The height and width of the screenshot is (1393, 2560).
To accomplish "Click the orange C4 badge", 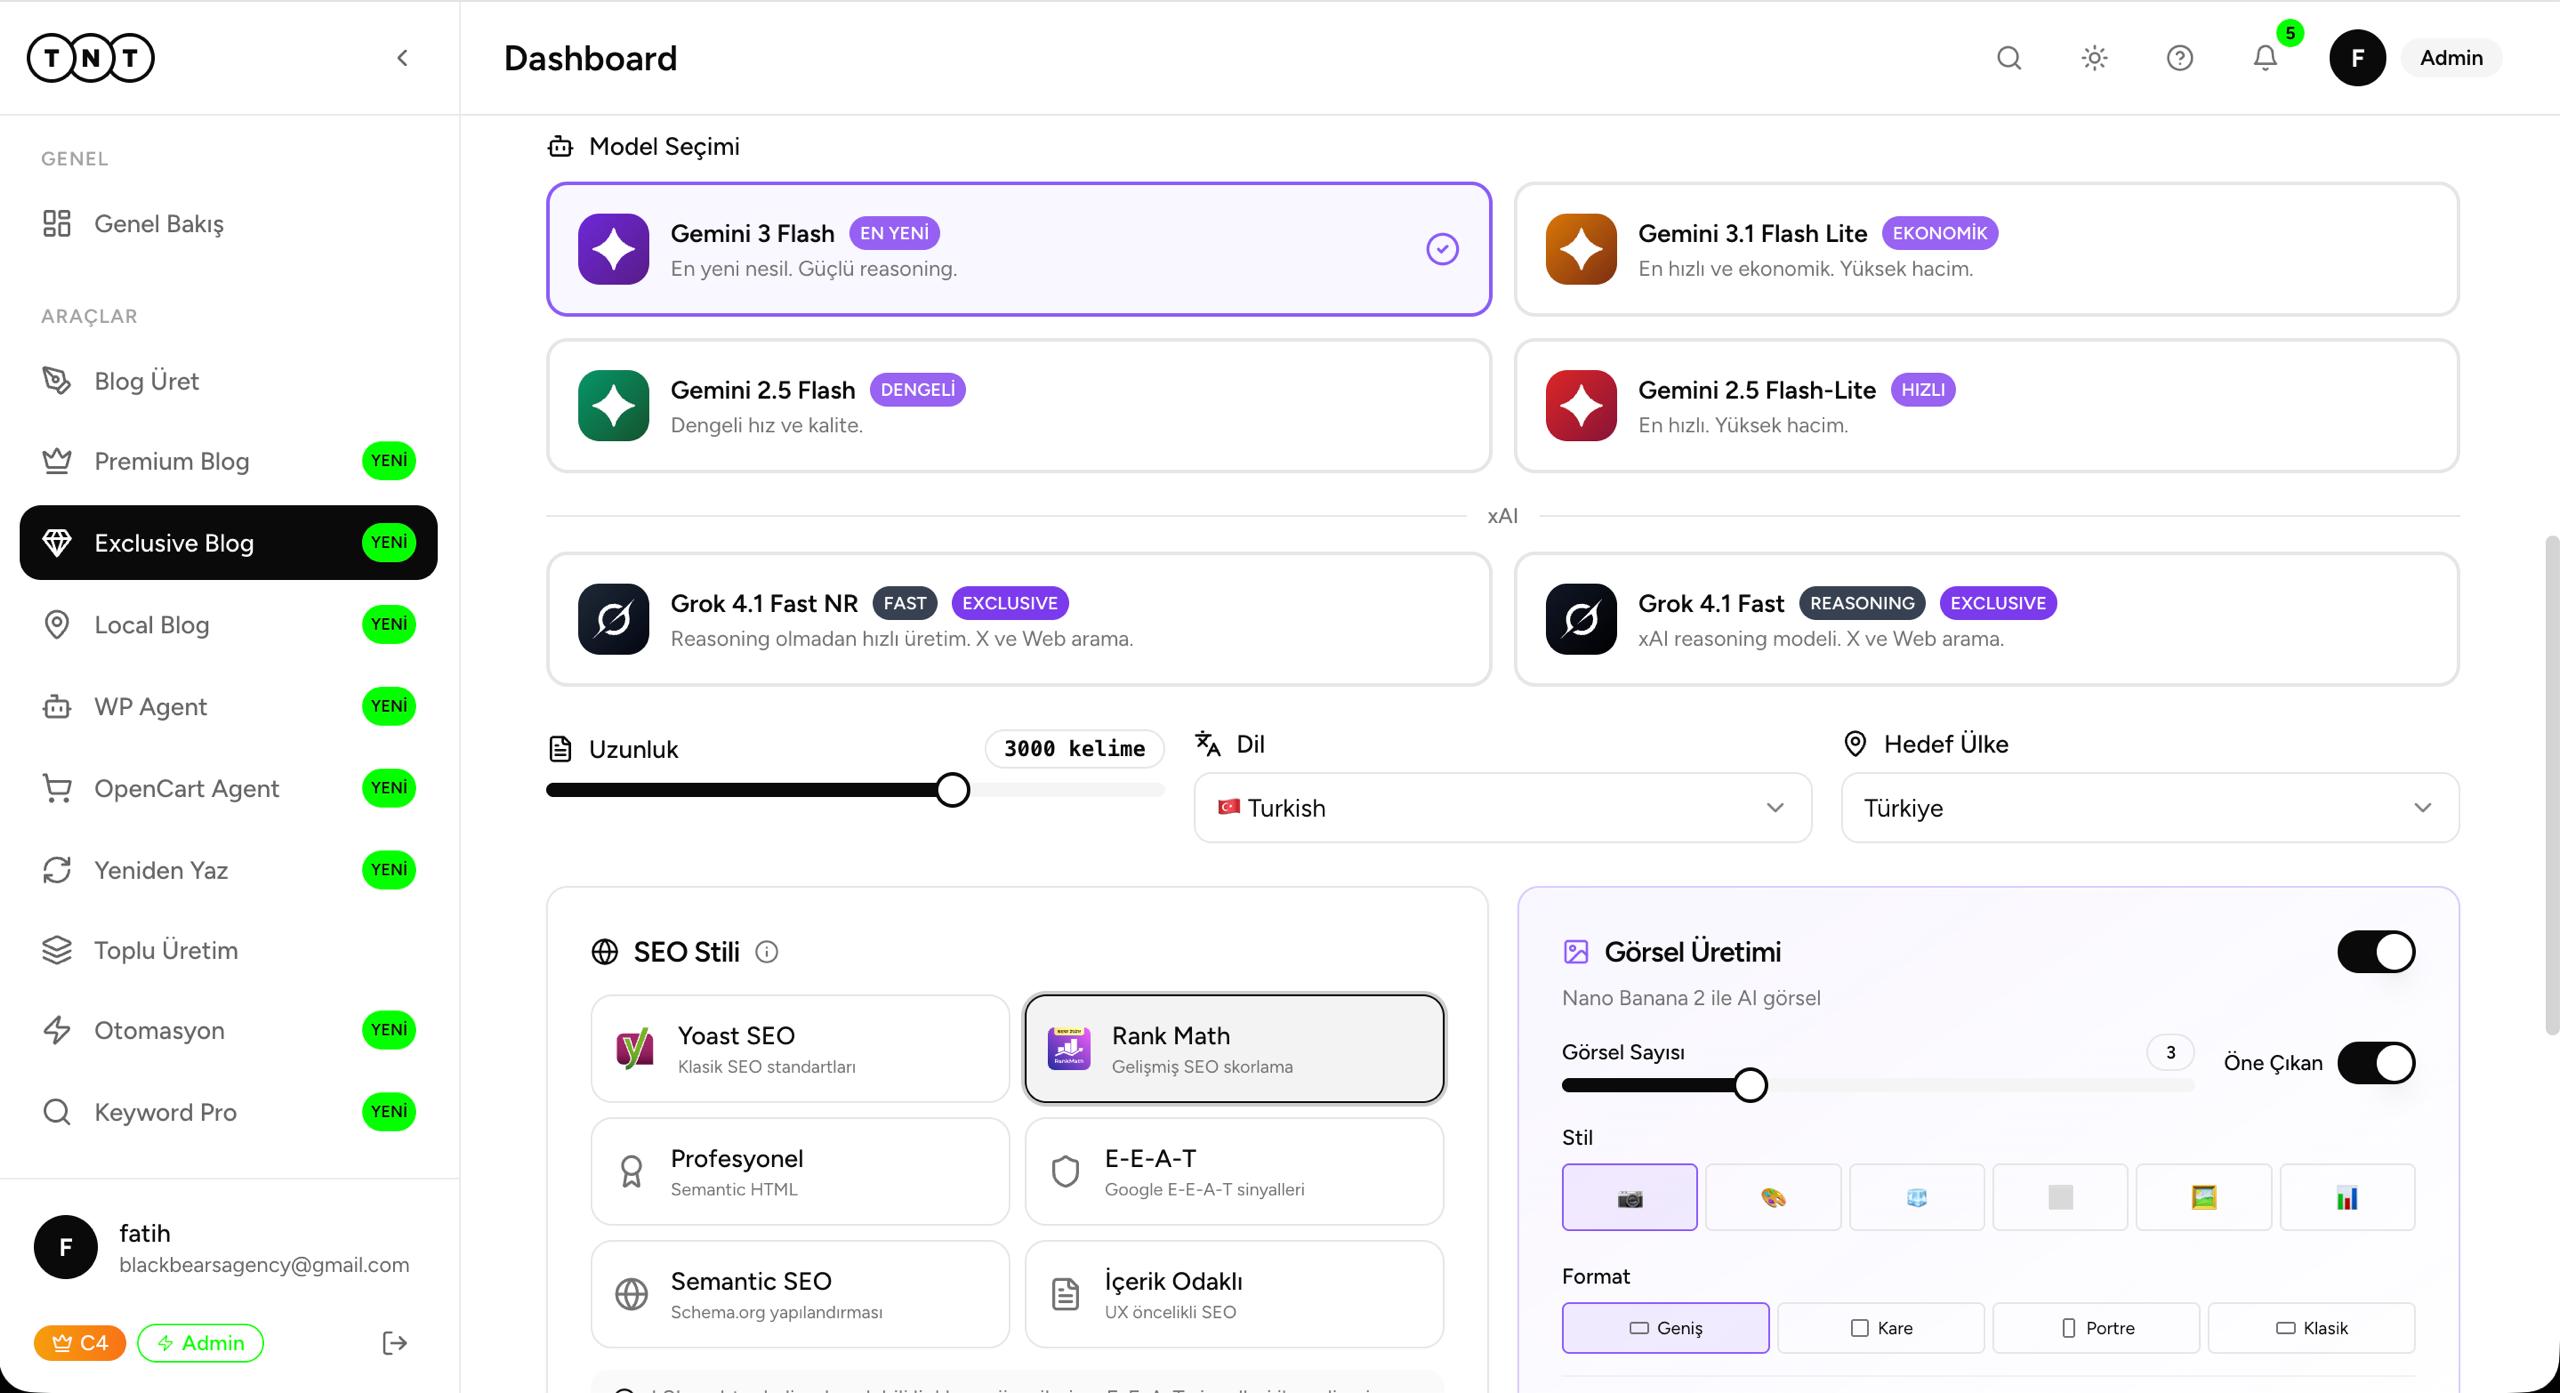I will (x=80, y=1343).
